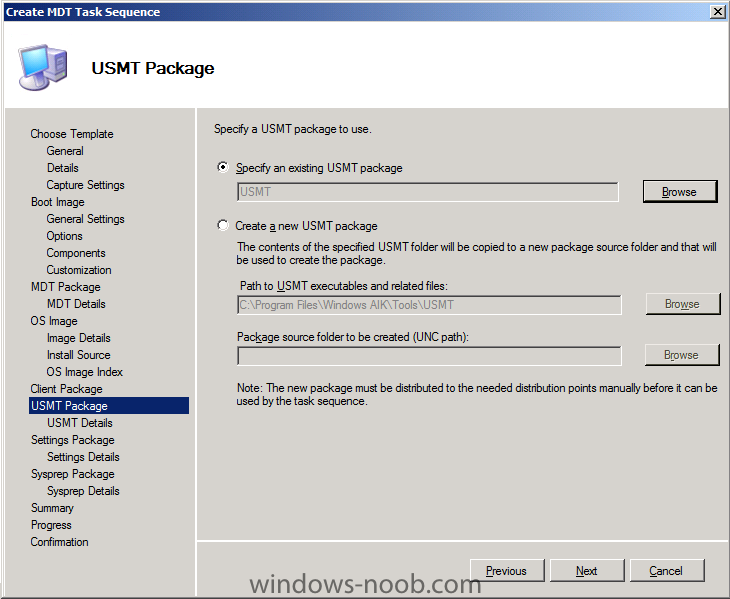This screenshot has height=599, width=730.
Task: Close the Create MDT Task Sequence dialog
Action: tap(717, 12)
